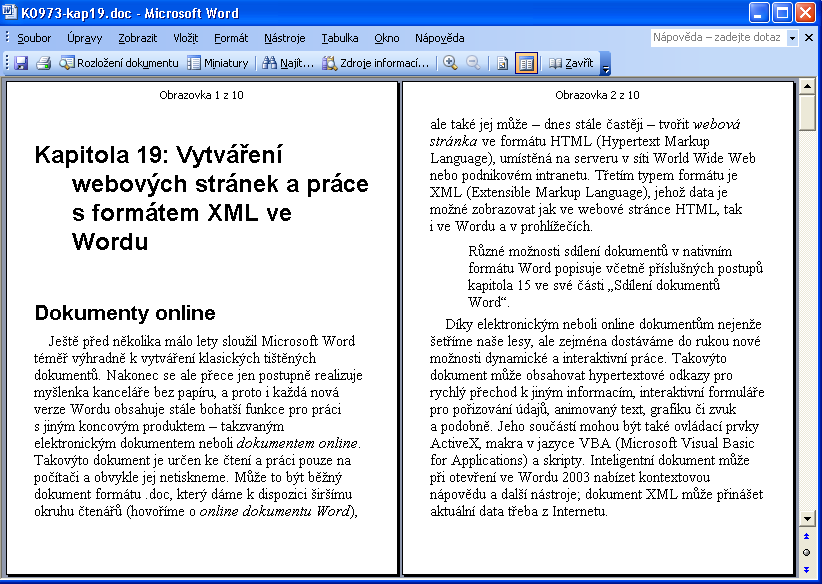Click the 'Kapitola 19: Vytváření' heading line
The width and height of the screenshot is (822, 584).
pyautogui.click(x=158, y=155)
